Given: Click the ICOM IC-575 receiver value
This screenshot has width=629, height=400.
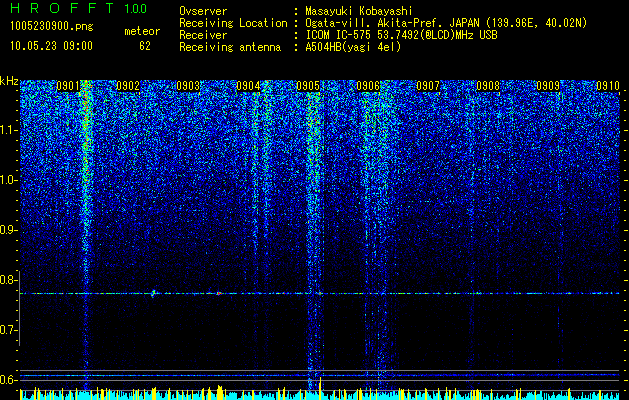Looking at the screenshot, I should click(x=401, y=35).
